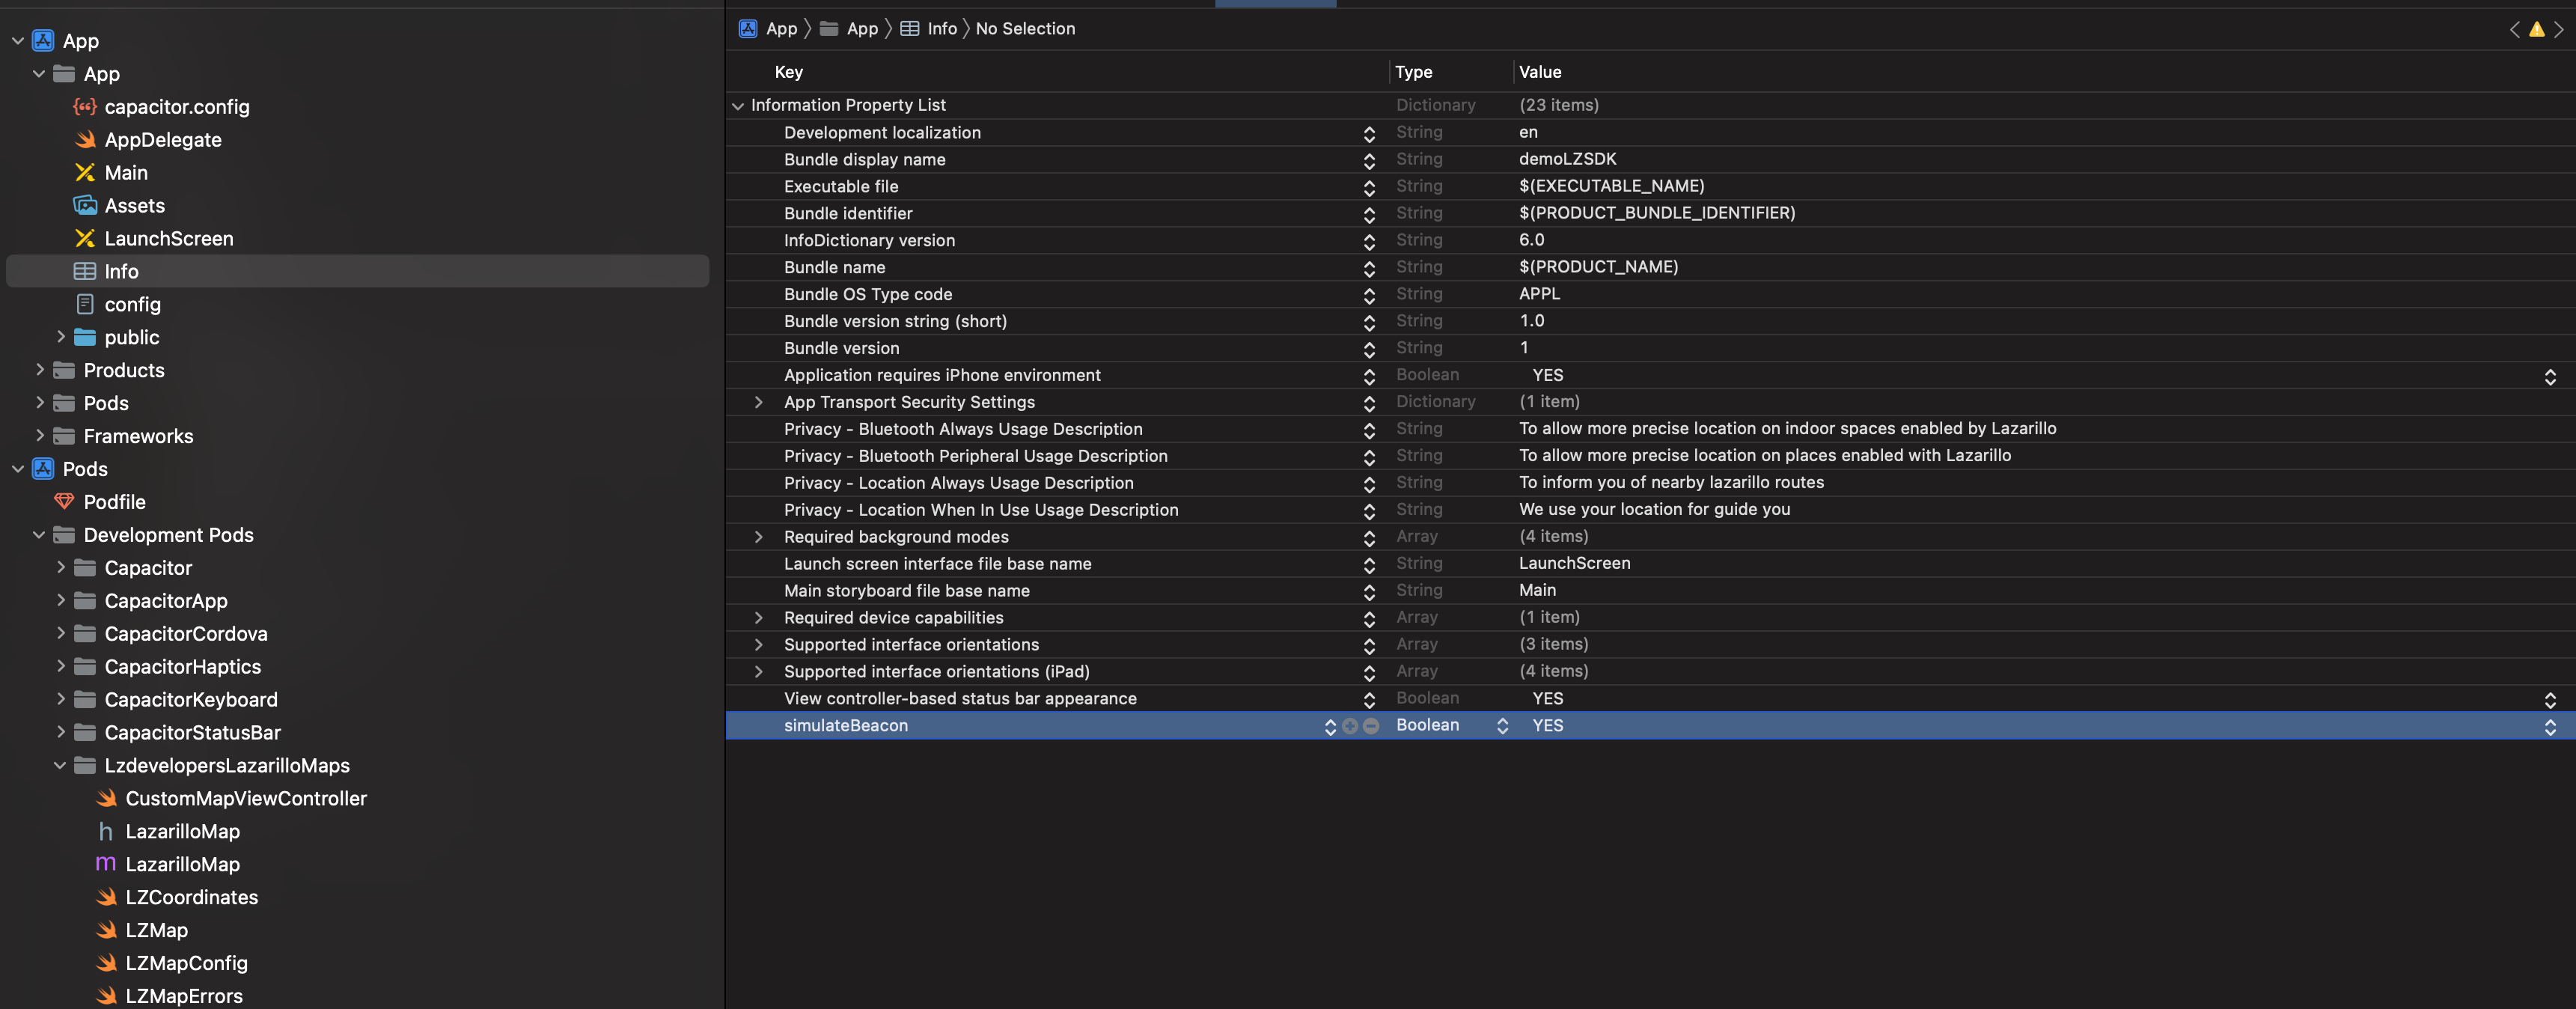Click Info in the jump bar breadcrumb

tap(941, 29)
